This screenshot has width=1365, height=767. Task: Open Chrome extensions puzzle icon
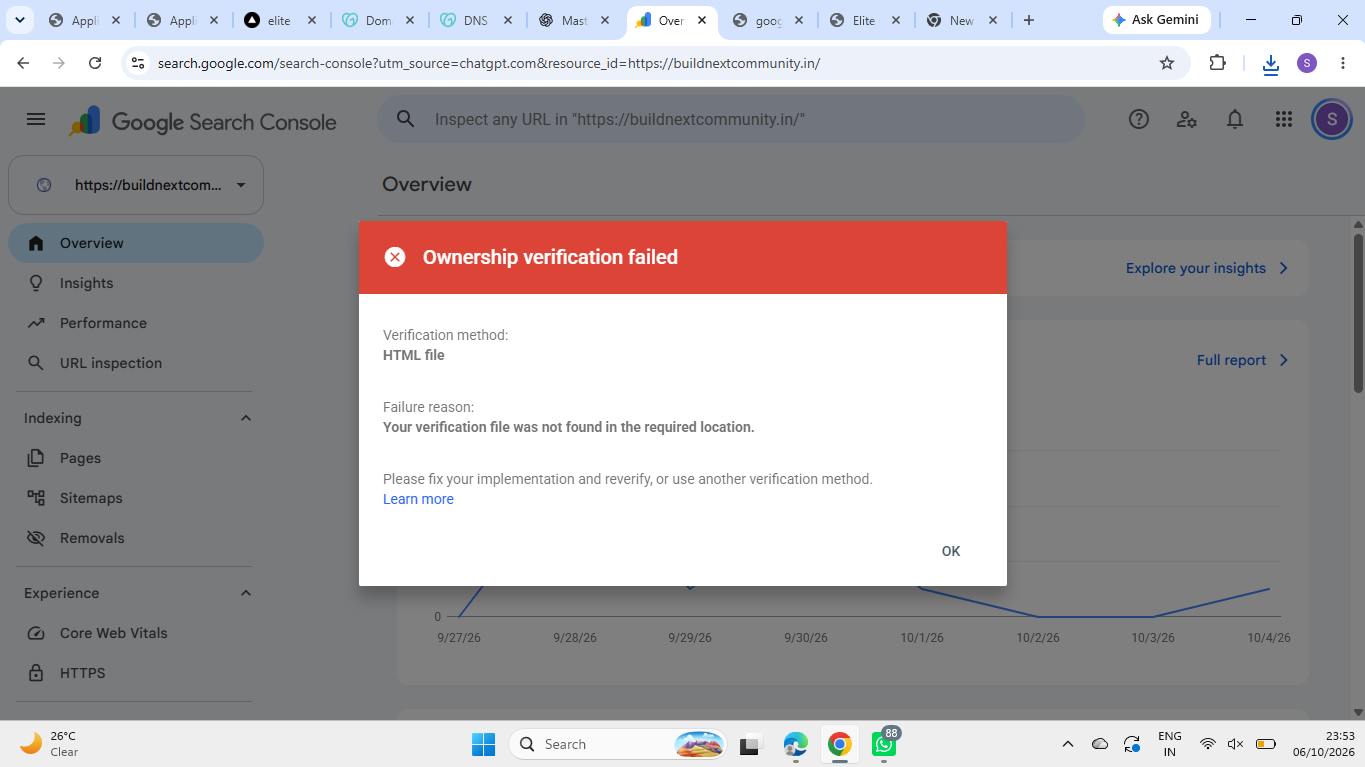[x=1217, y=63]
